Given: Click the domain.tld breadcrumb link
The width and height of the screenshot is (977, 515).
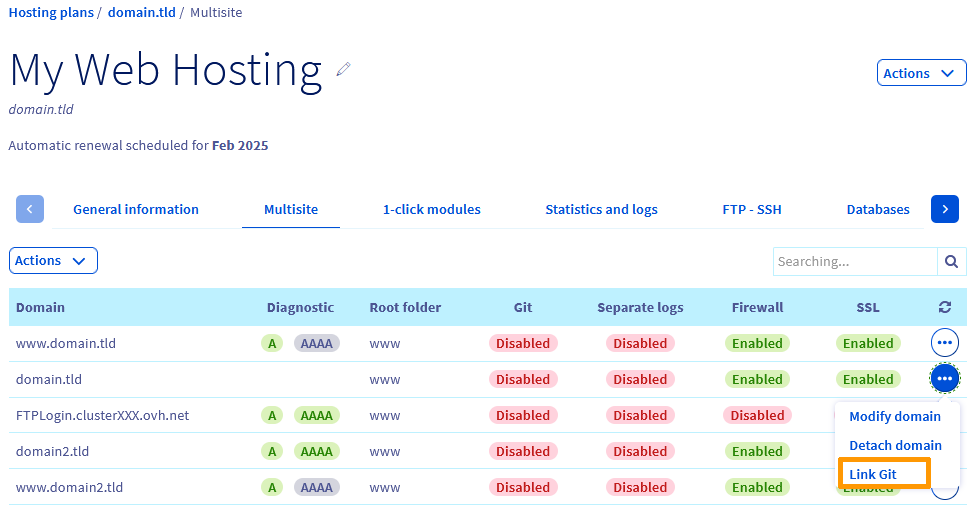Looking at the screenshot, I should [x=142, y=13].
